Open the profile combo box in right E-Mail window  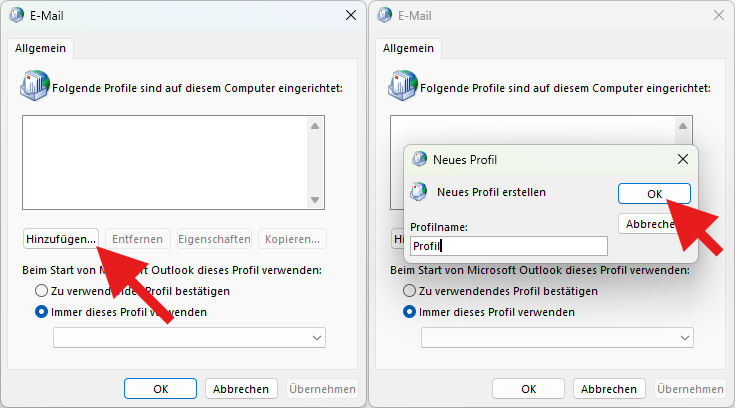(x=685, y=339)
